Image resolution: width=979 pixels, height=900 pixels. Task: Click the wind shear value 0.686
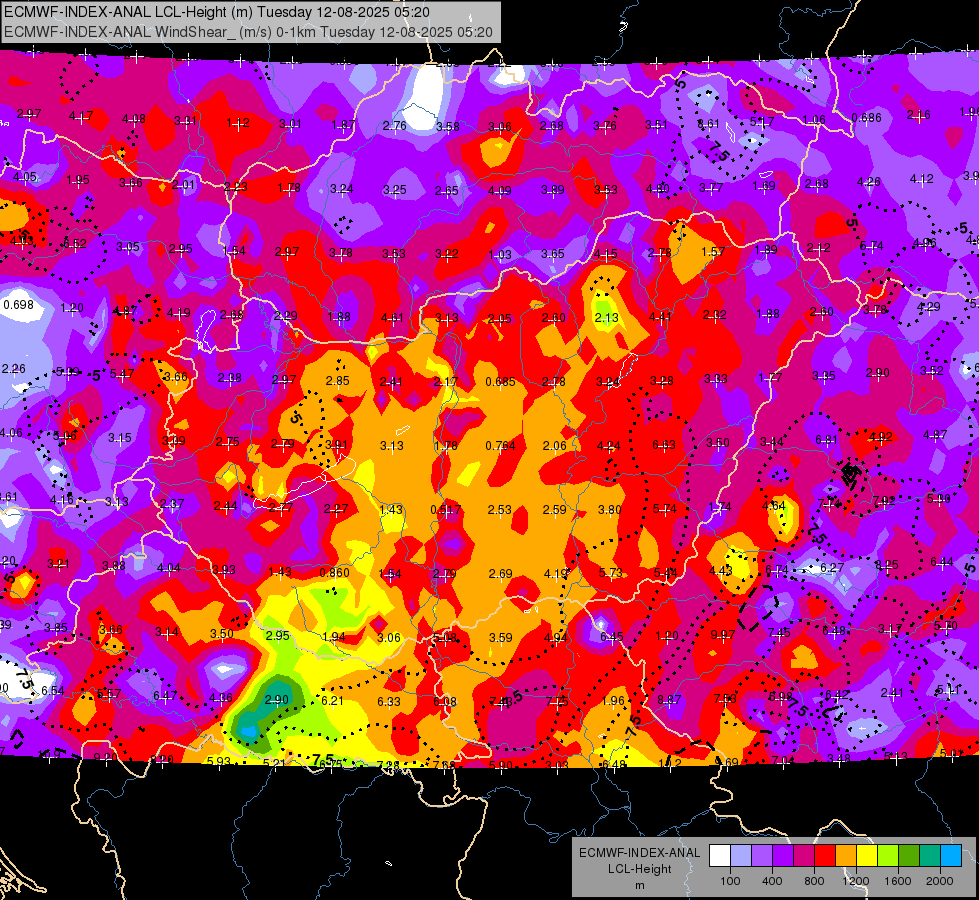pos(867,117)
